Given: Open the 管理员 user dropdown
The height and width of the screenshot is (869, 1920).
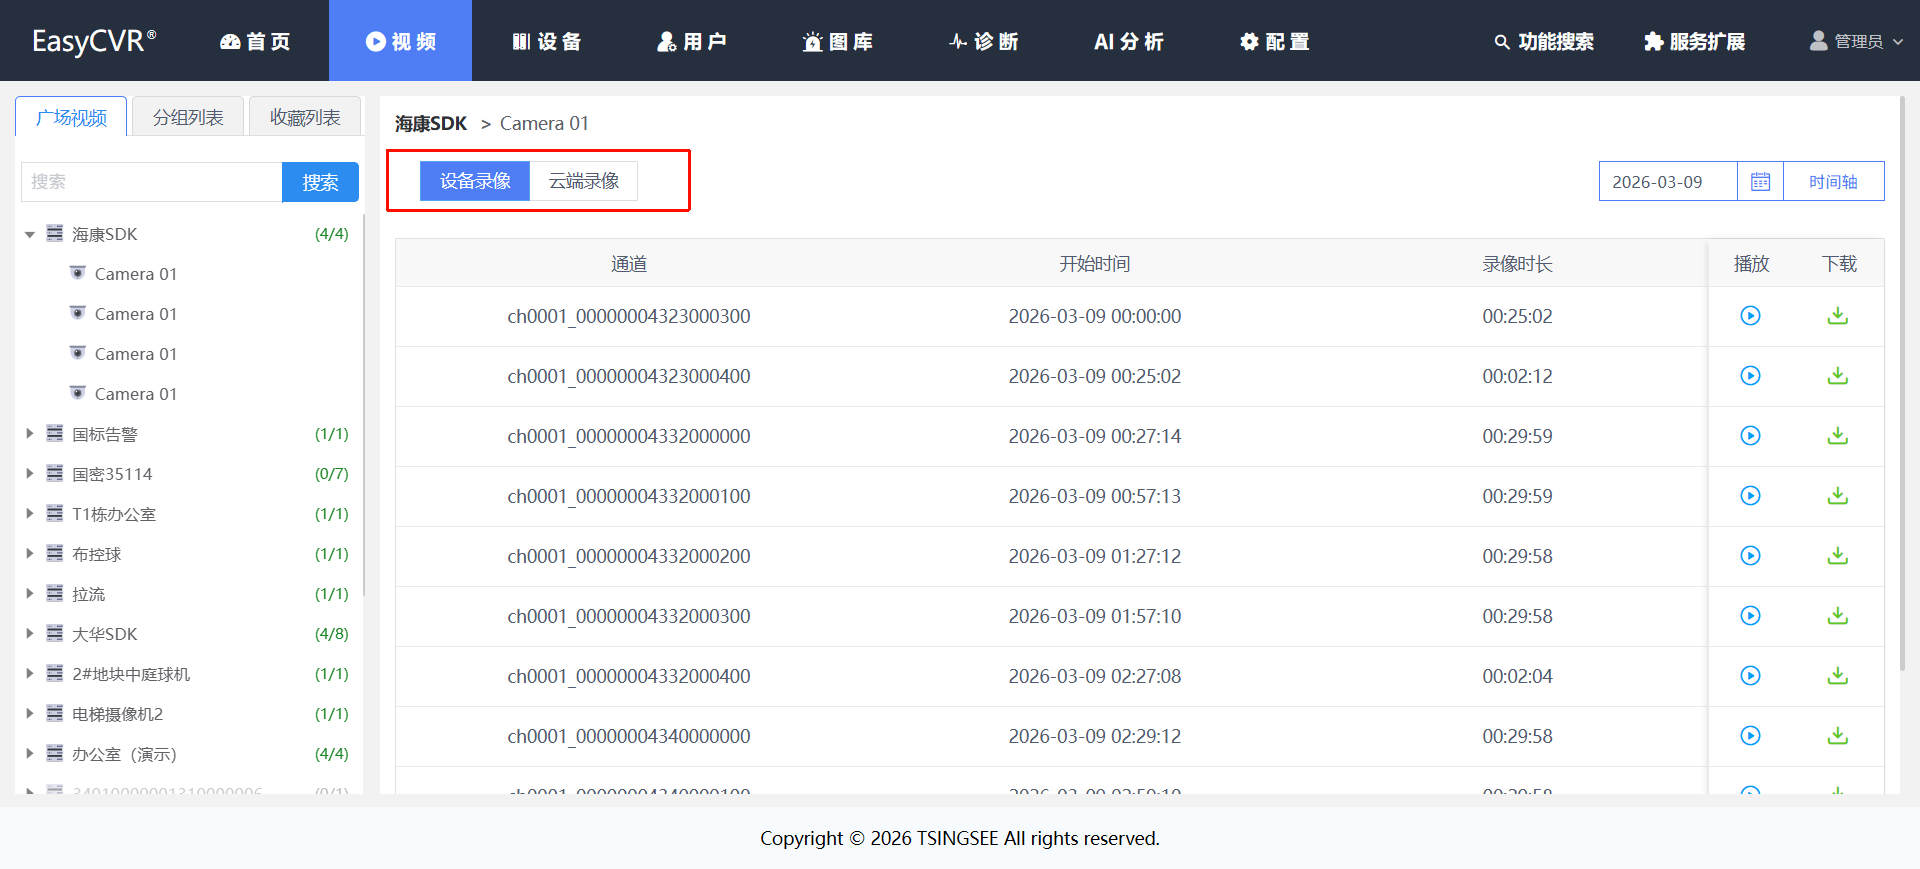Looking at the screenshot, I should coord(1856,41).
